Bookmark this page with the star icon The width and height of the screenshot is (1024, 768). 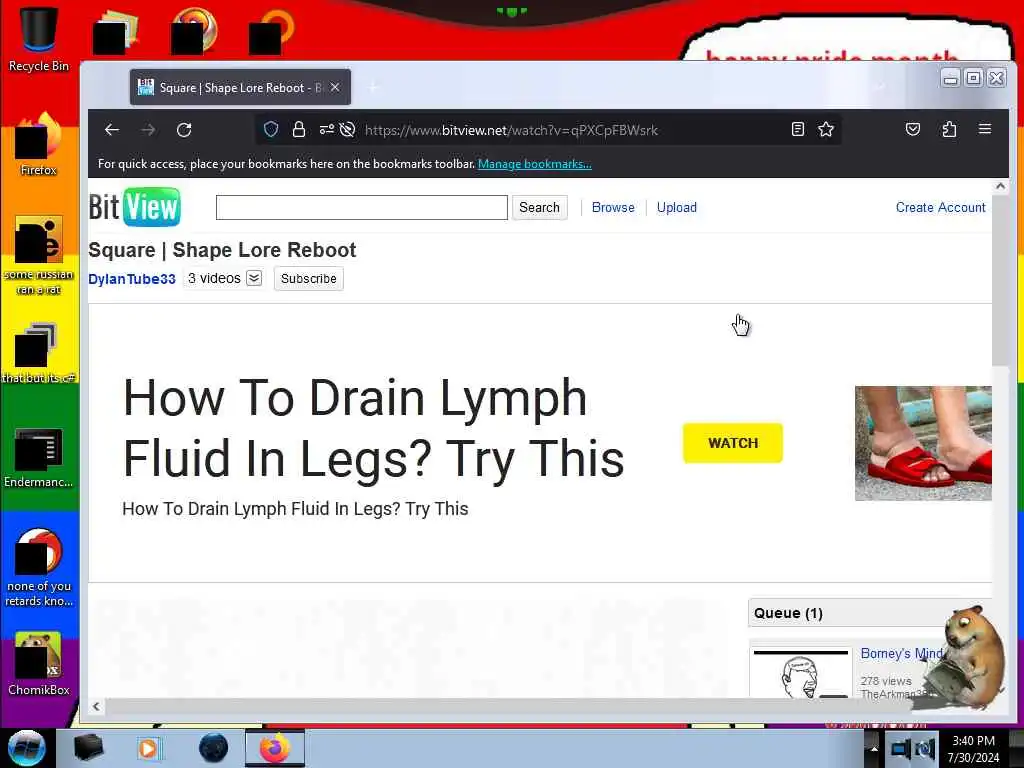pos(826,129)
